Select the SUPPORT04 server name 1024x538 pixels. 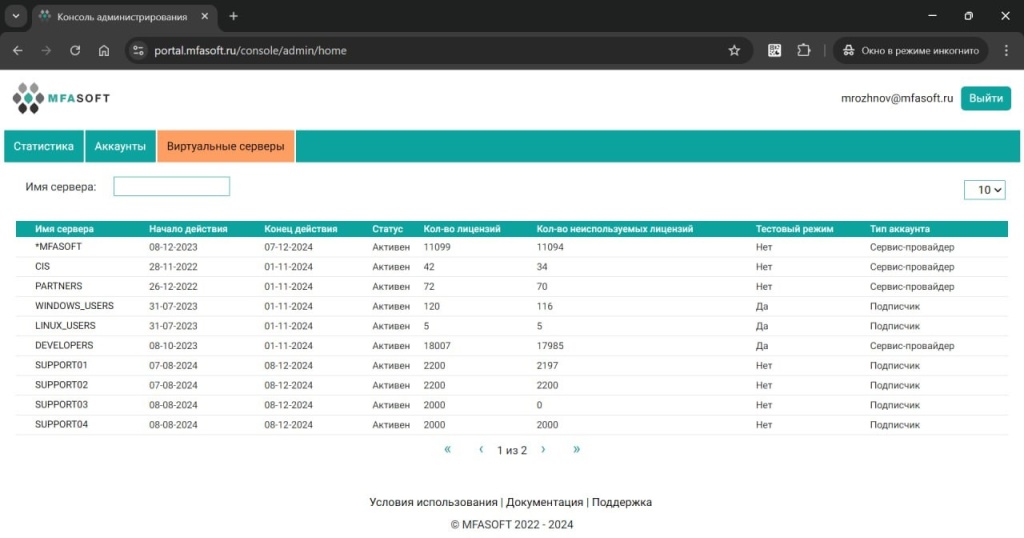pos(61,424)
